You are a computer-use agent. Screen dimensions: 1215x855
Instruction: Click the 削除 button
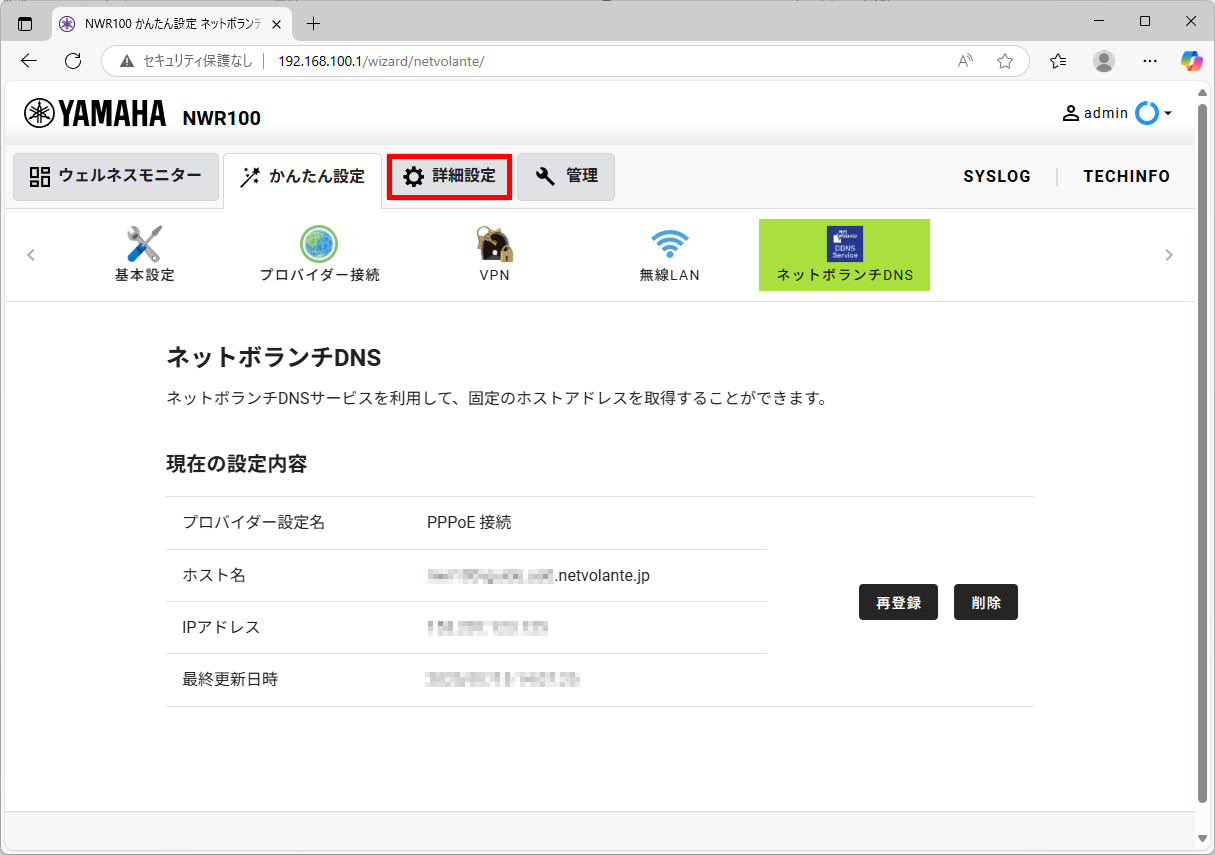pyautogui.click(x=985, y=603)
